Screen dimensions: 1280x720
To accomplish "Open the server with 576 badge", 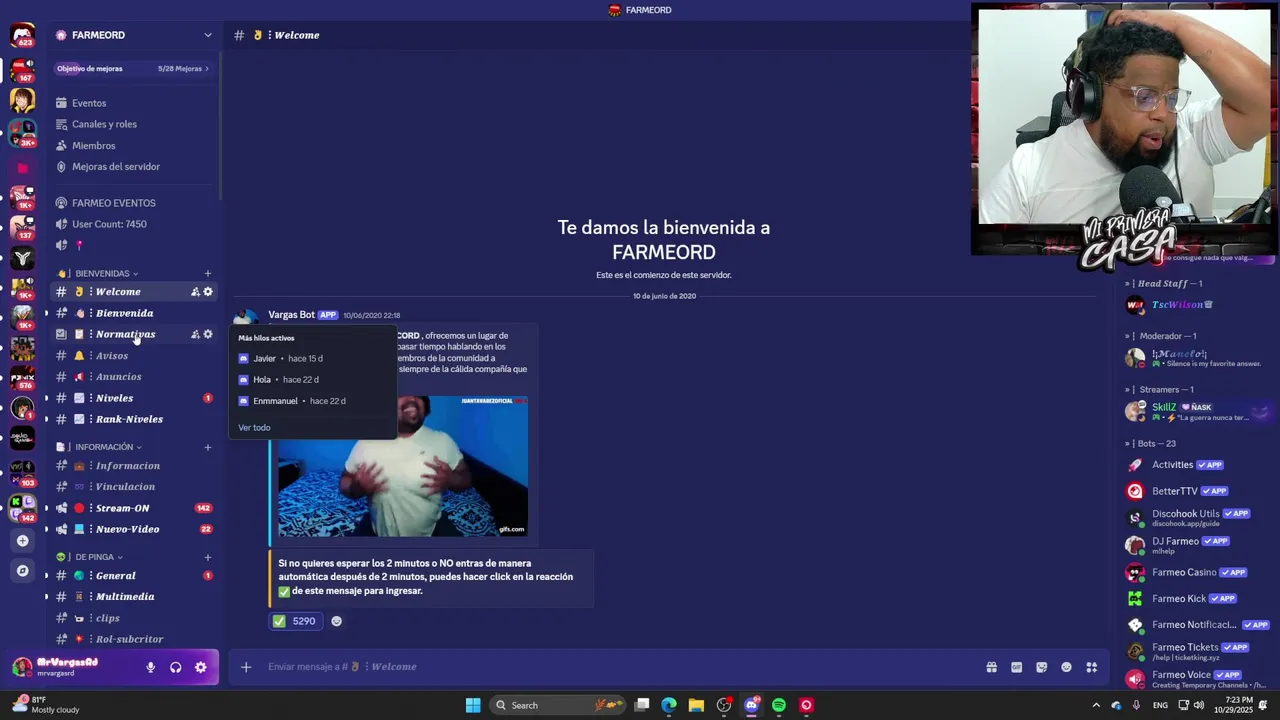I will coord(23,377).
